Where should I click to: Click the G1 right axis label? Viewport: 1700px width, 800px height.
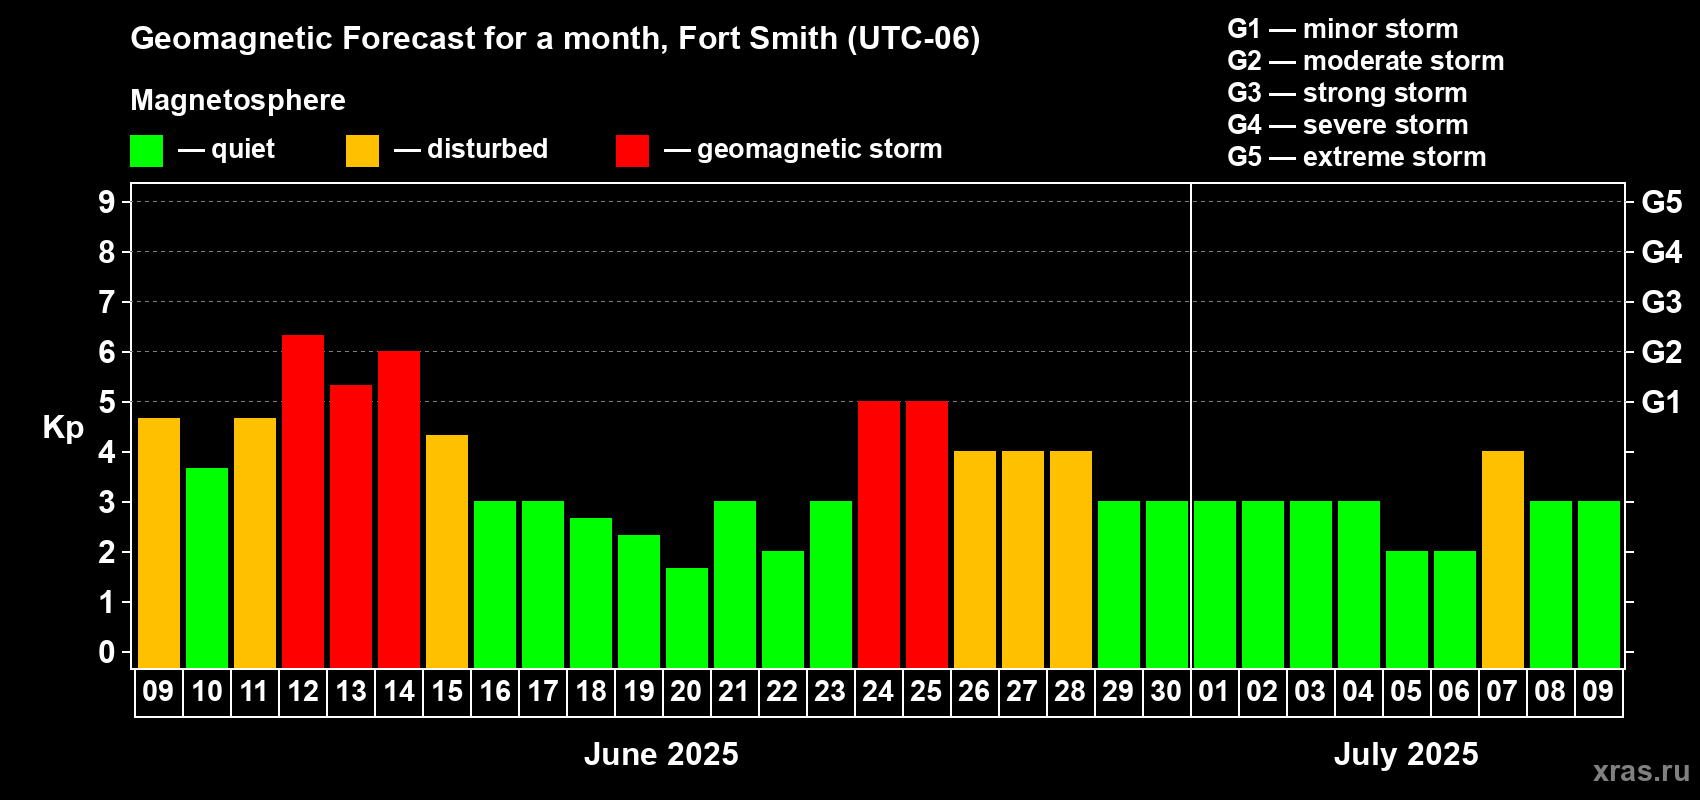1662,402
